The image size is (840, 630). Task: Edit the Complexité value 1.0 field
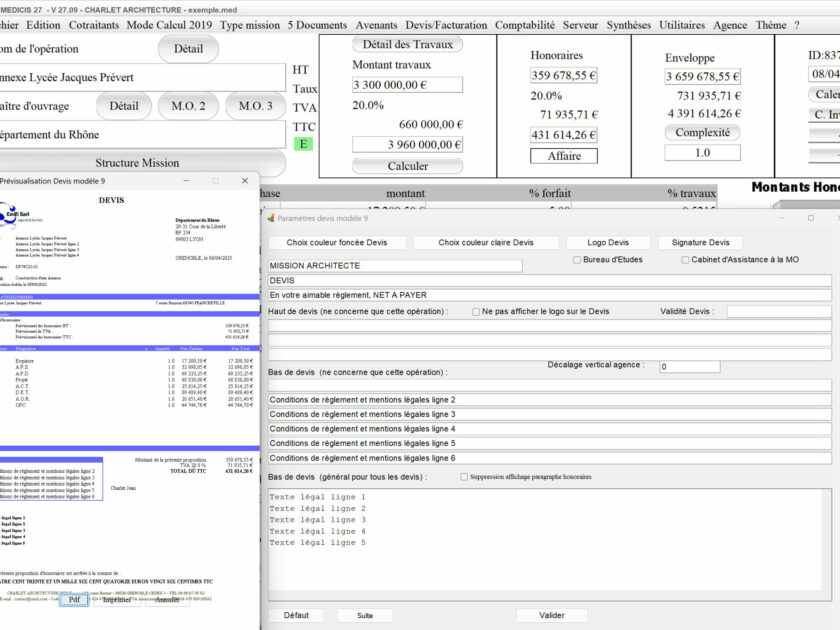(x=702, y=153)
